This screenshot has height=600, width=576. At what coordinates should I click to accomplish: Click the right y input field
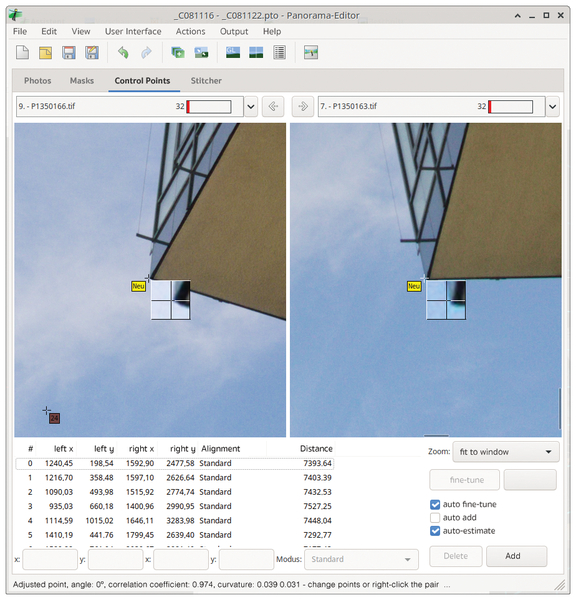point(246,559)
